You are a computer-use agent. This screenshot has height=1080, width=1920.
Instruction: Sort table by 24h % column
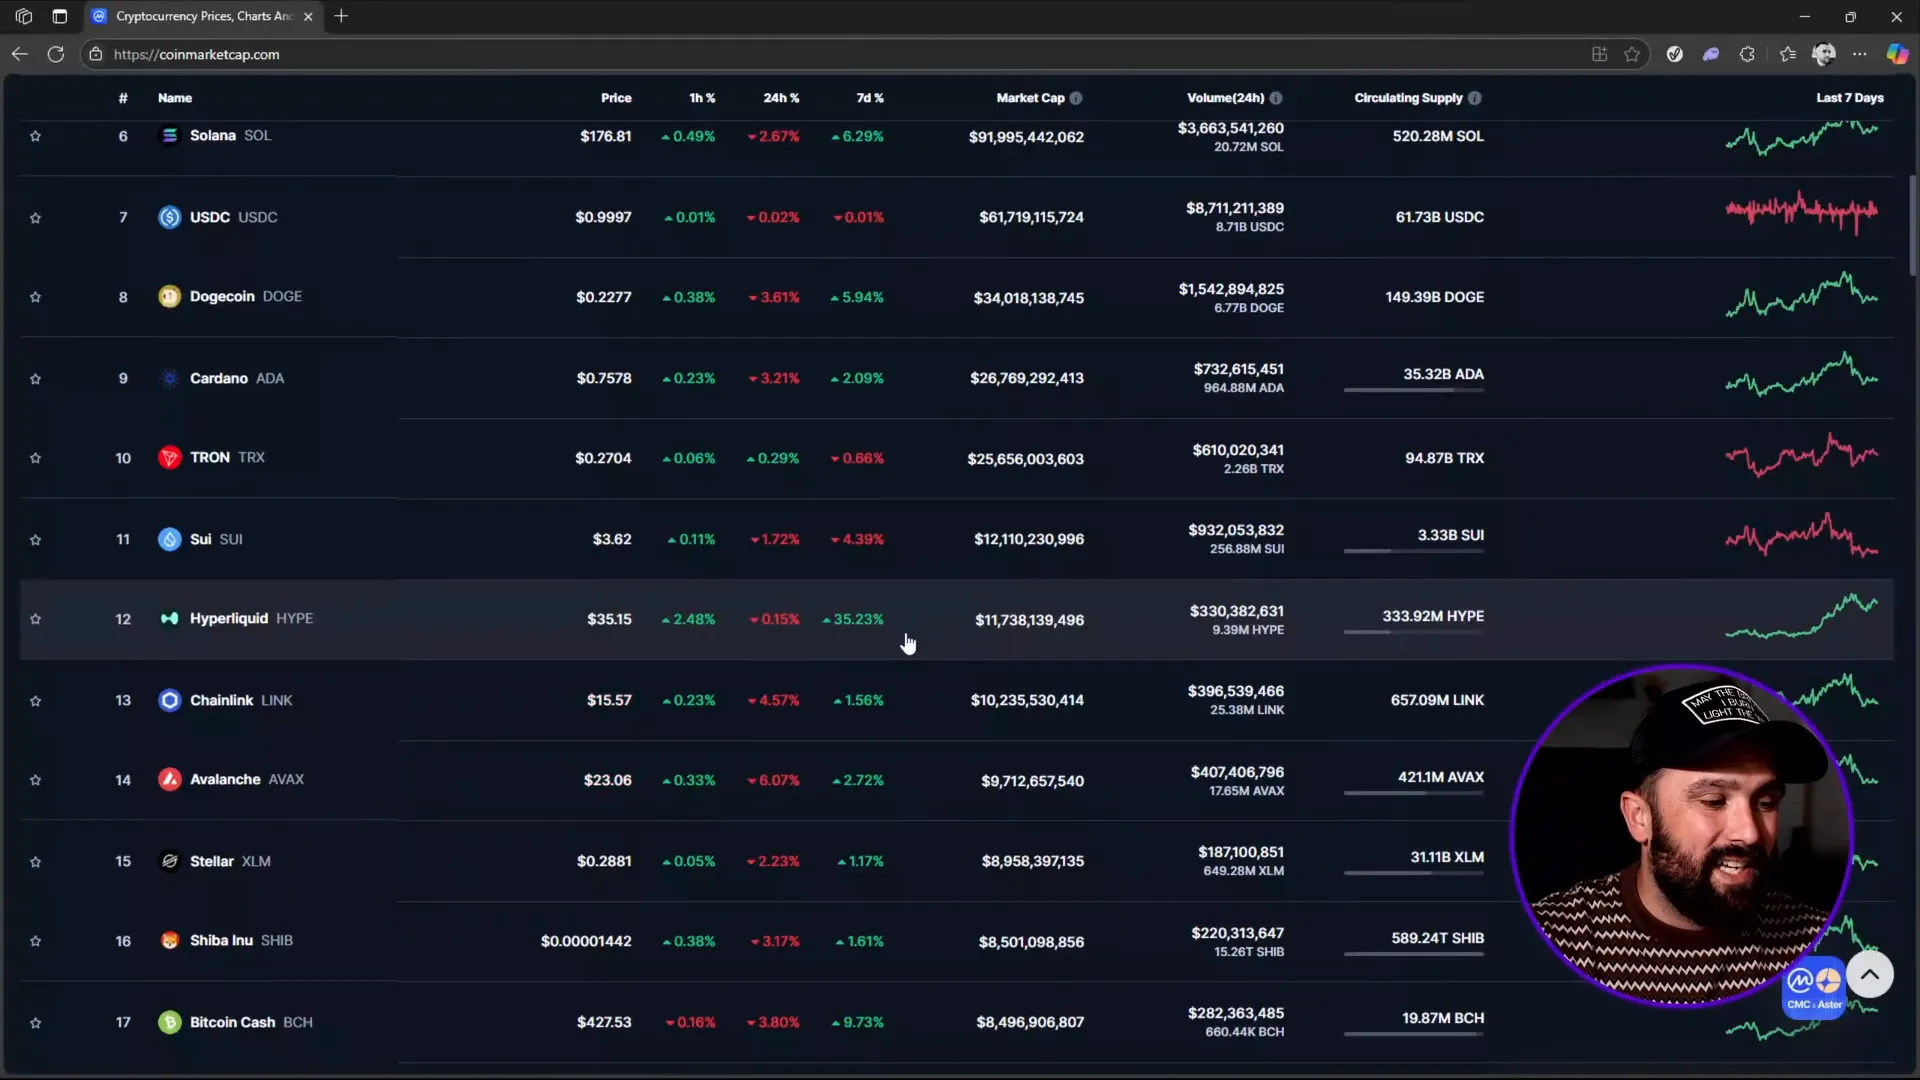coord(781,98)
